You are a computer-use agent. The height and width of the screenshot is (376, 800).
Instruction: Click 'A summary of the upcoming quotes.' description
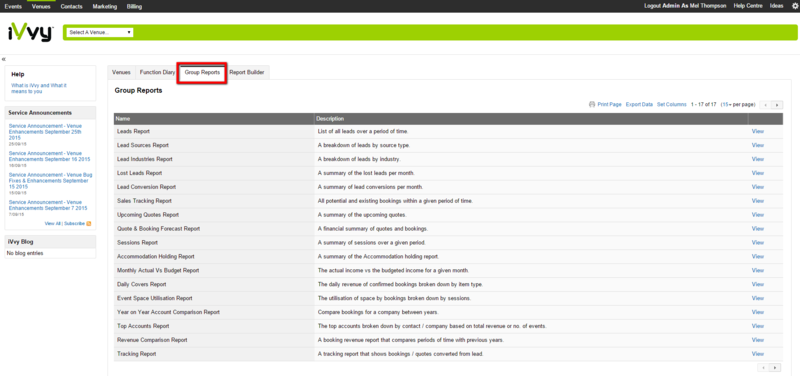[362, 215]
